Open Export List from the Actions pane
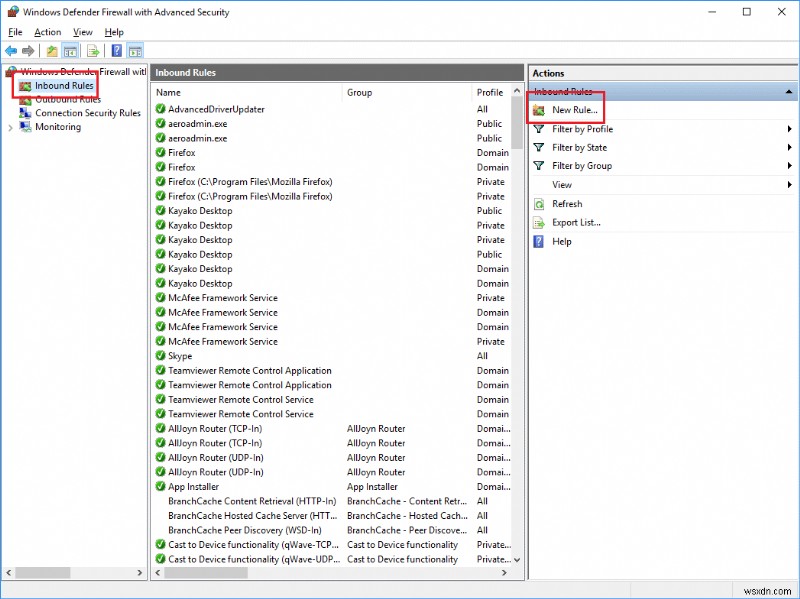 click(x=570, y=222)
